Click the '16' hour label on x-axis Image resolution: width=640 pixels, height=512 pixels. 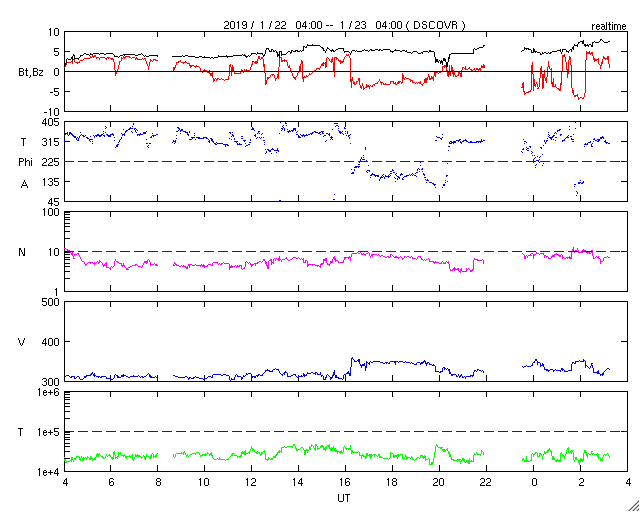(345, 483)
